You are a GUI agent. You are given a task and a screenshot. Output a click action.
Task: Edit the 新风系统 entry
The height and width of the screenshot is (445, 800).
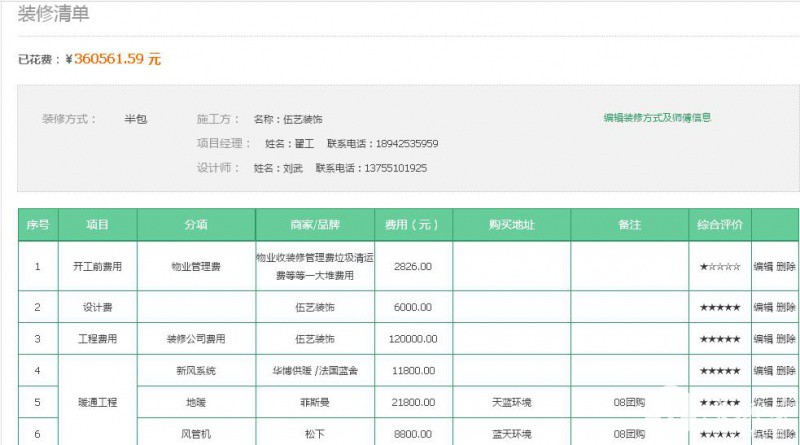[763, 371]
